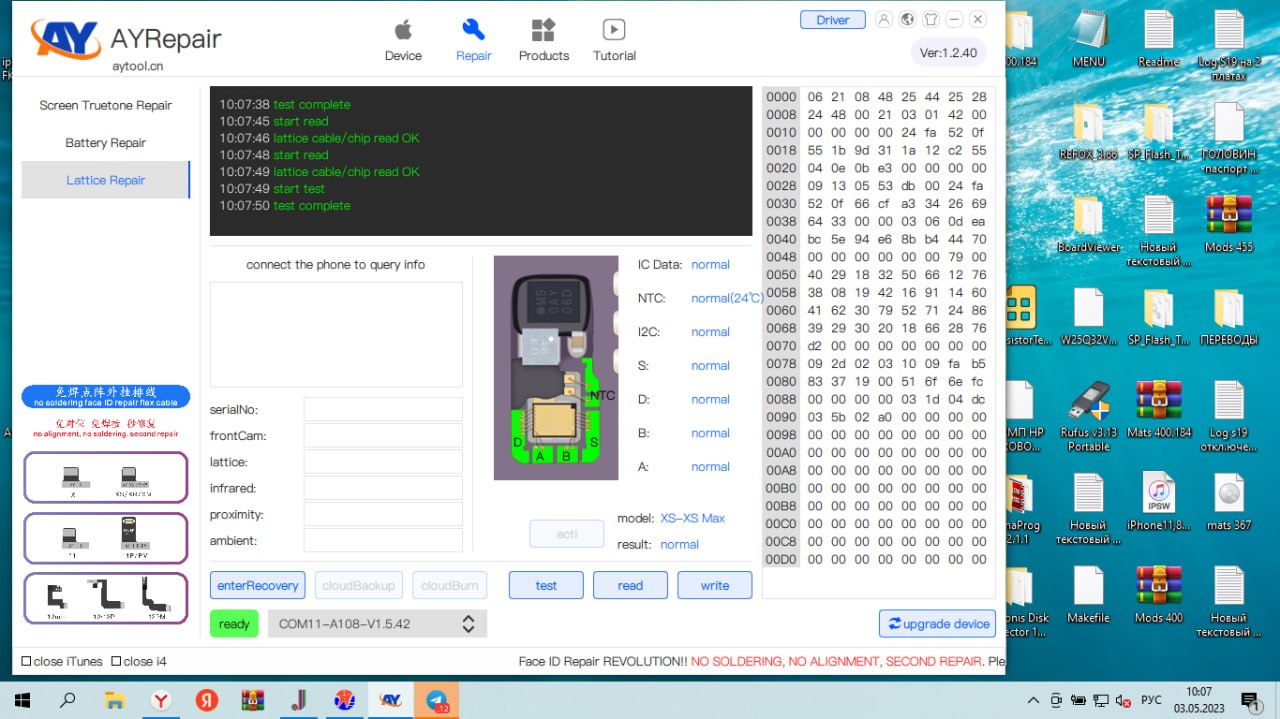Launch Rufus v3.13 Portable
Image resolution: width=1280 pixels, height=719 pixels.
pyautogui.click(x=1088, y=416)
